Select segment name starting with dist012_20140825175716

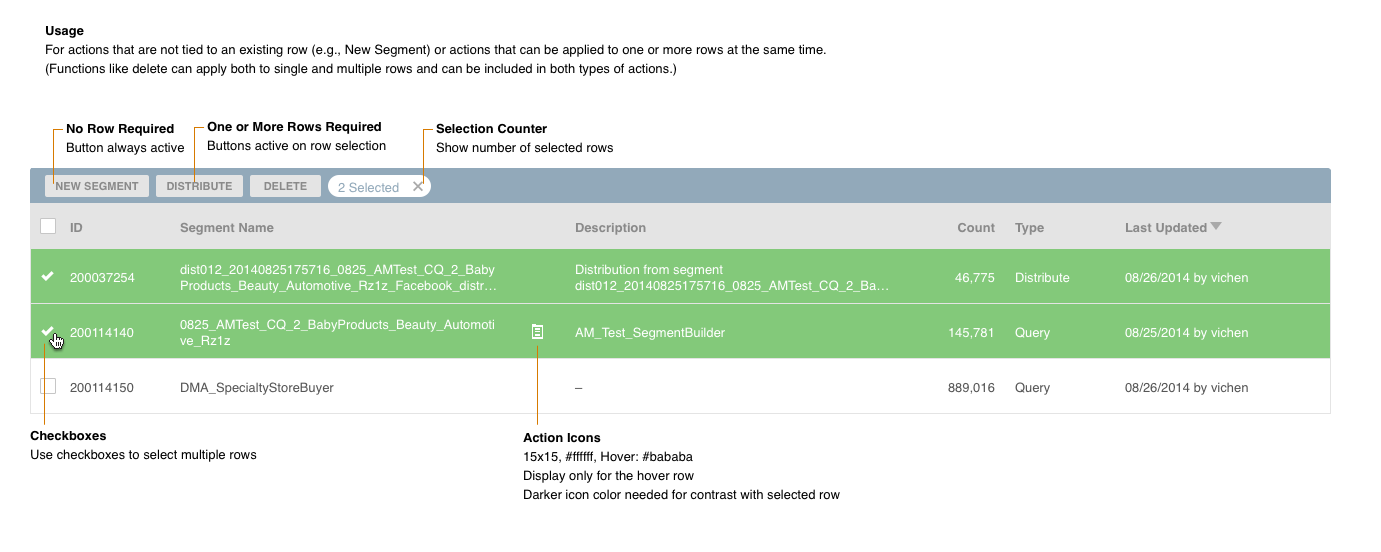click(338, 278)
